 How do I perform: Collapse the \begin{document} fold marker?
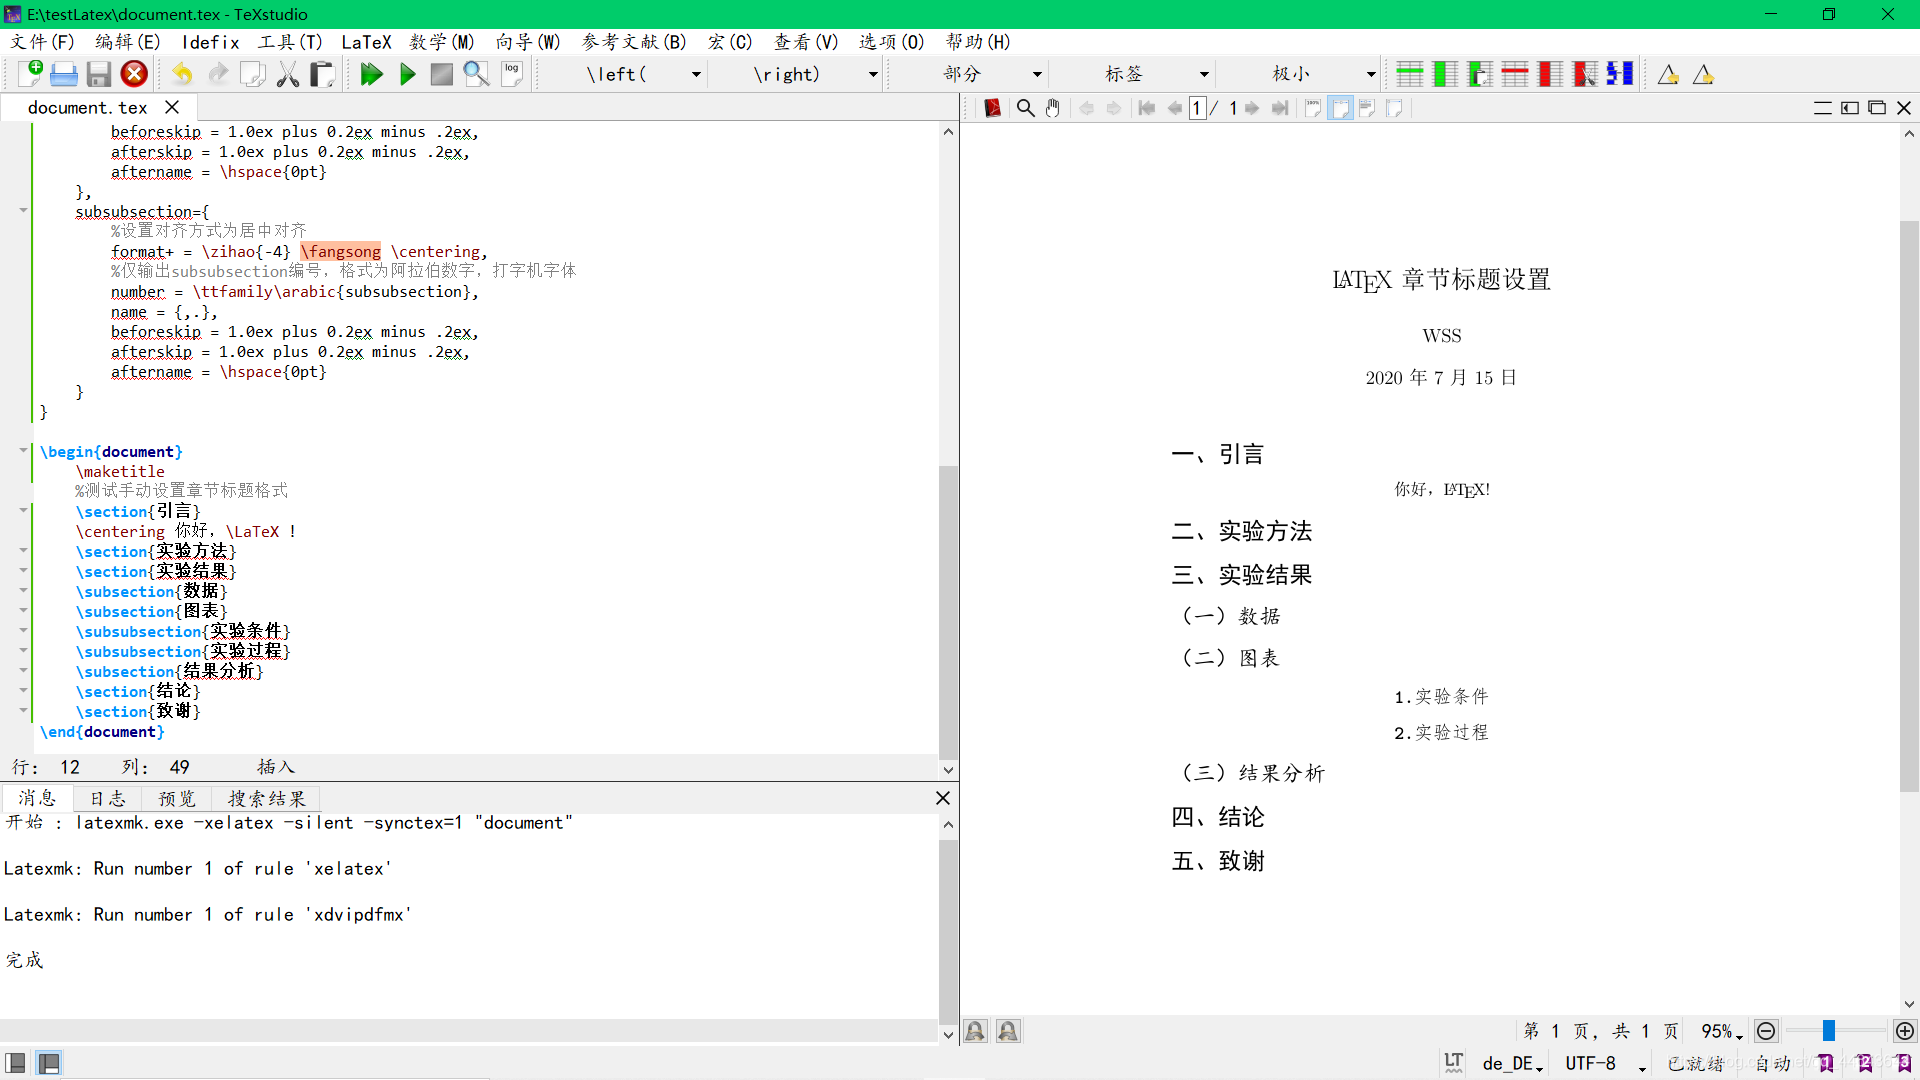[23, 451]
